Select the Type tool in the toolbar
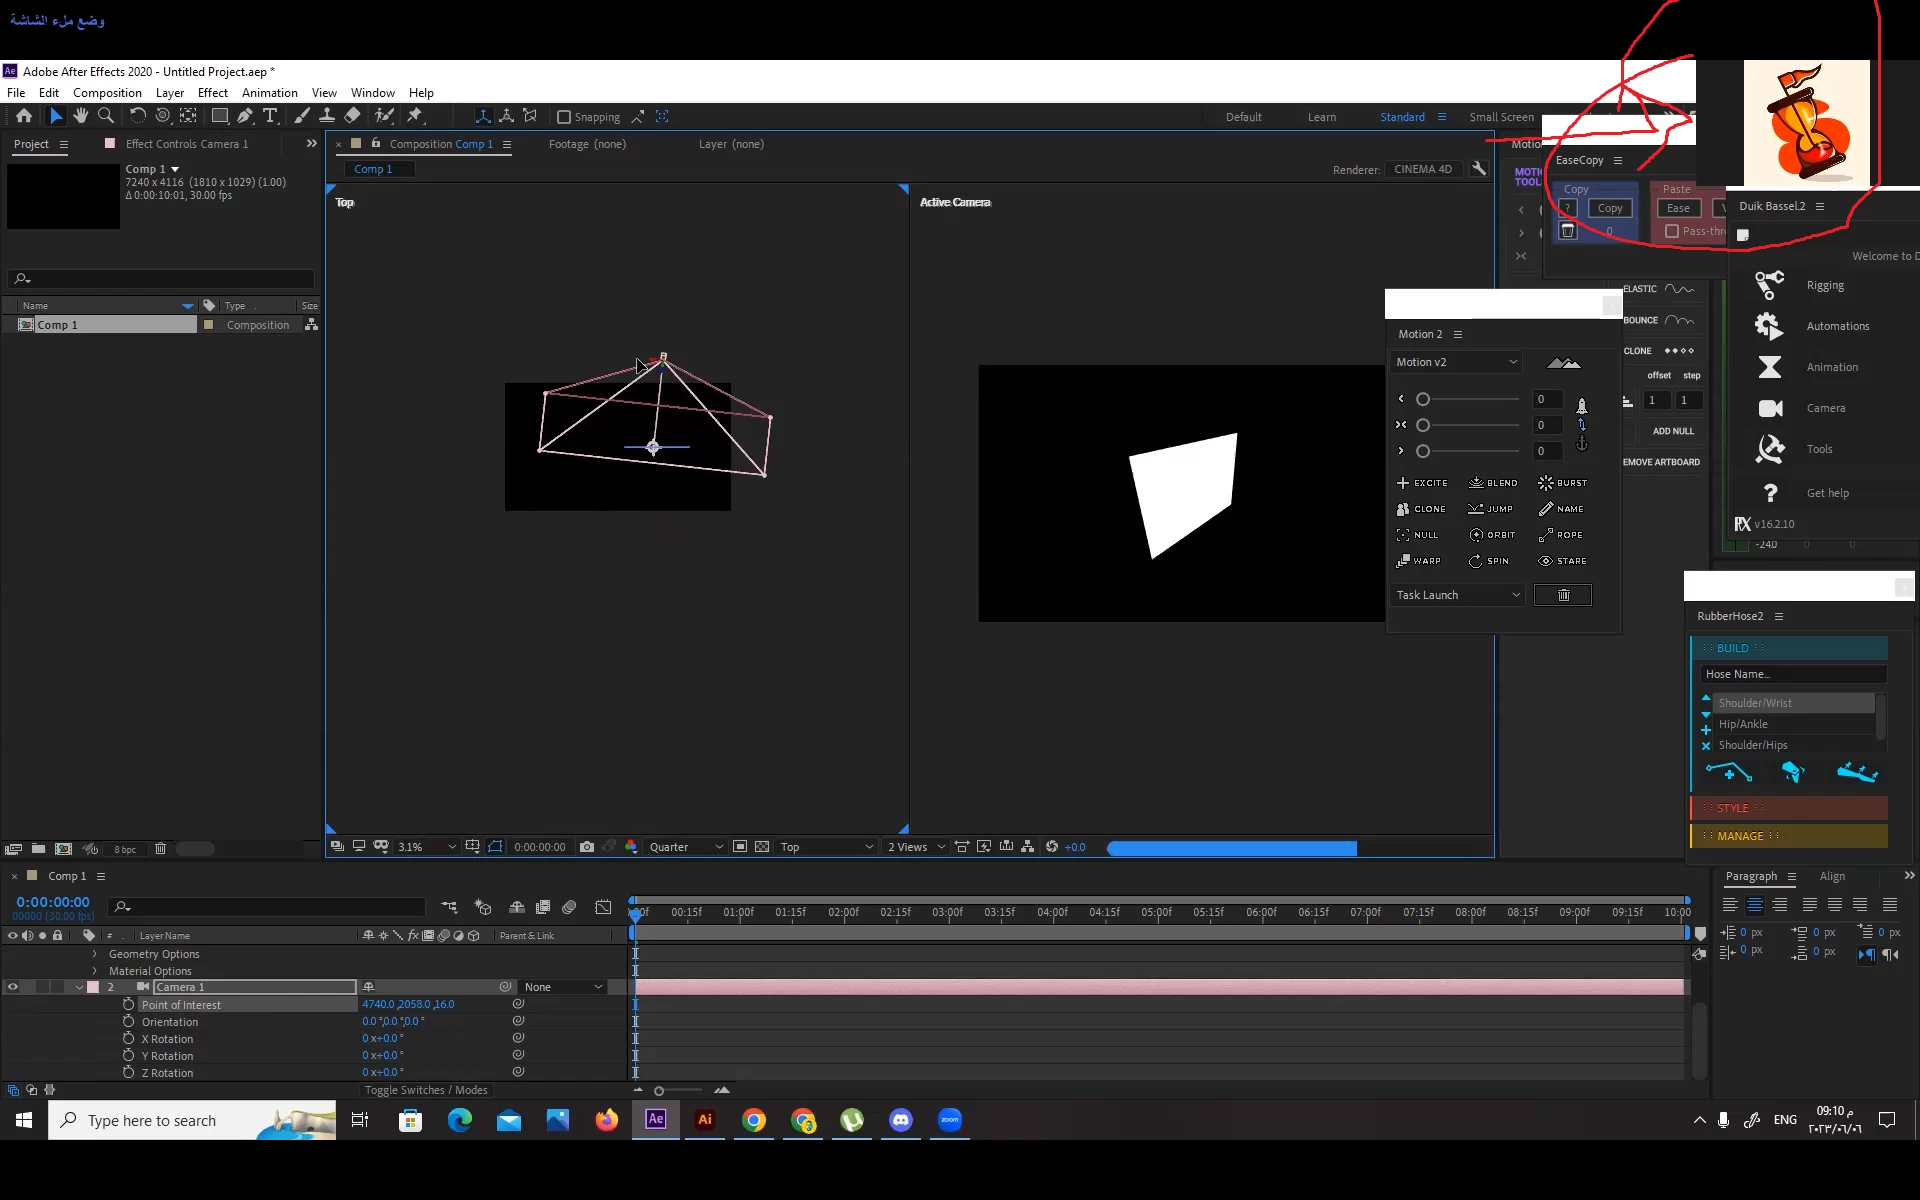 pyautogui.click(x=270, y=116)
